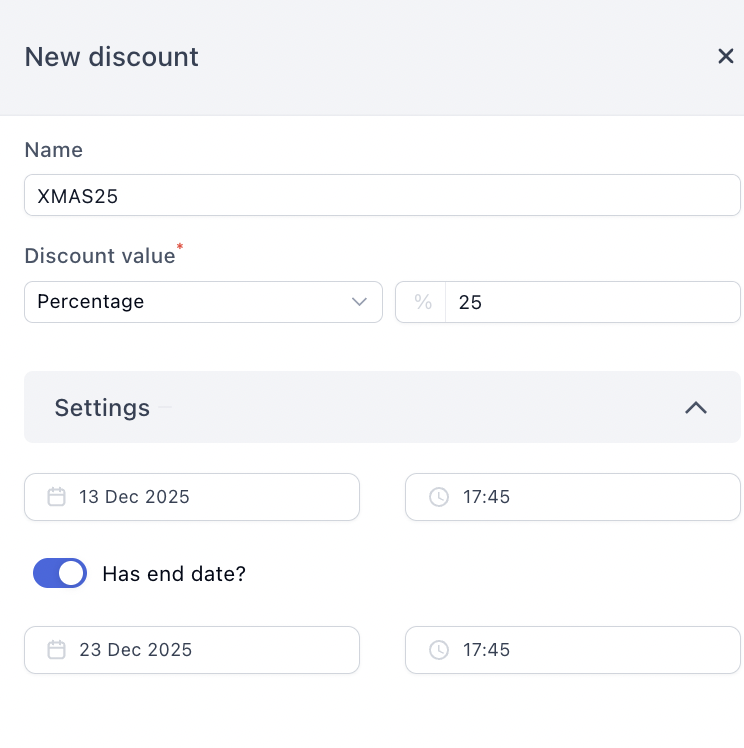Screen dimensions: 744x748
Task: Click the end date calendar icon
Action: coord(56,650)
